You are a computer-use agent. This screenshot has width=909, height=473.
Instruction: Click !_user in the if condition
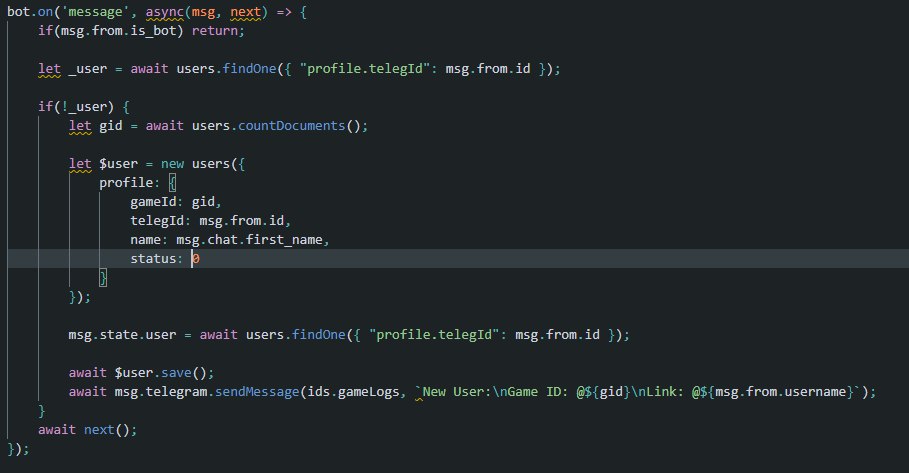pos(88,107)
